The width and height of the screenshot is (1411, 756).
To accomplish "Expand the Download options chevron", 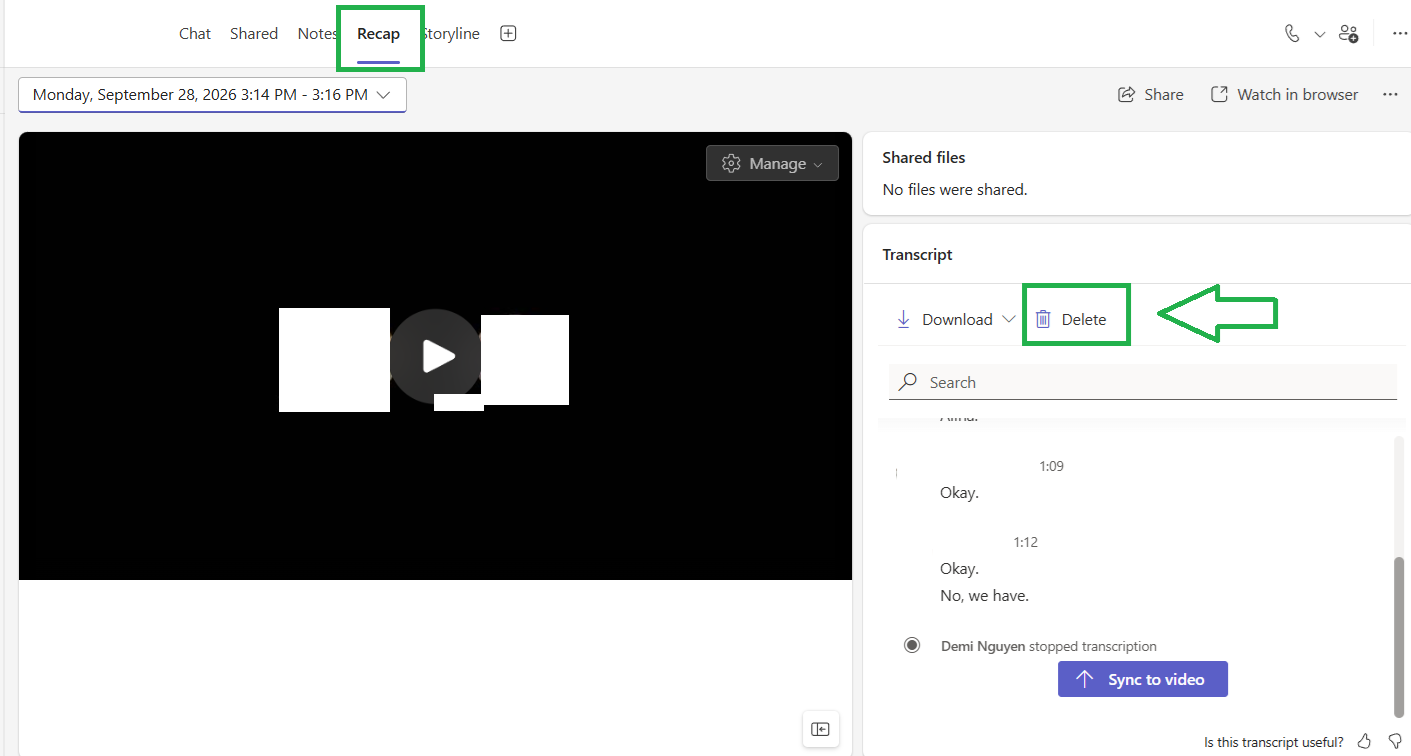I will pyautogui.click(x=1008, y=319).
